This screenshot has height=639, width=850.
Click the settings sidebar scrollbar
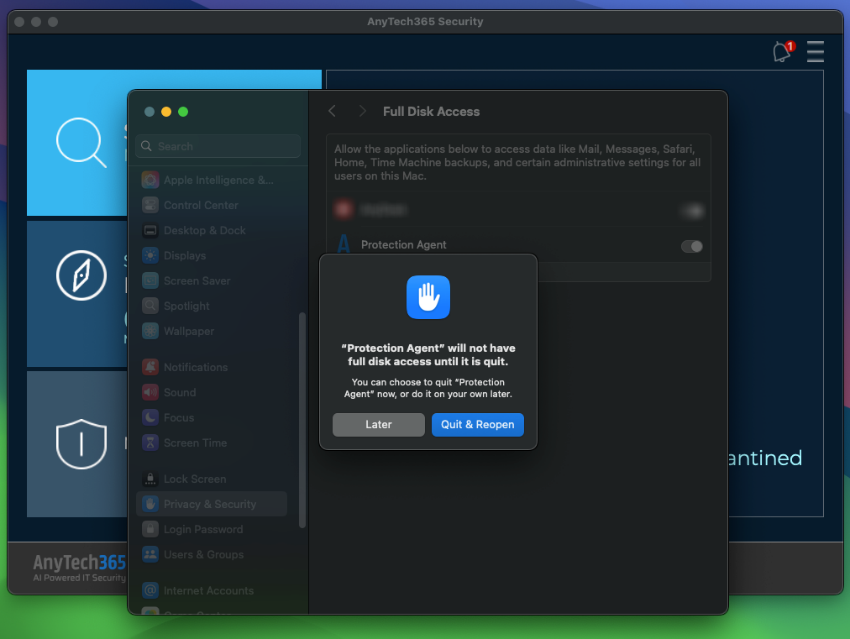tap(302, 420)
